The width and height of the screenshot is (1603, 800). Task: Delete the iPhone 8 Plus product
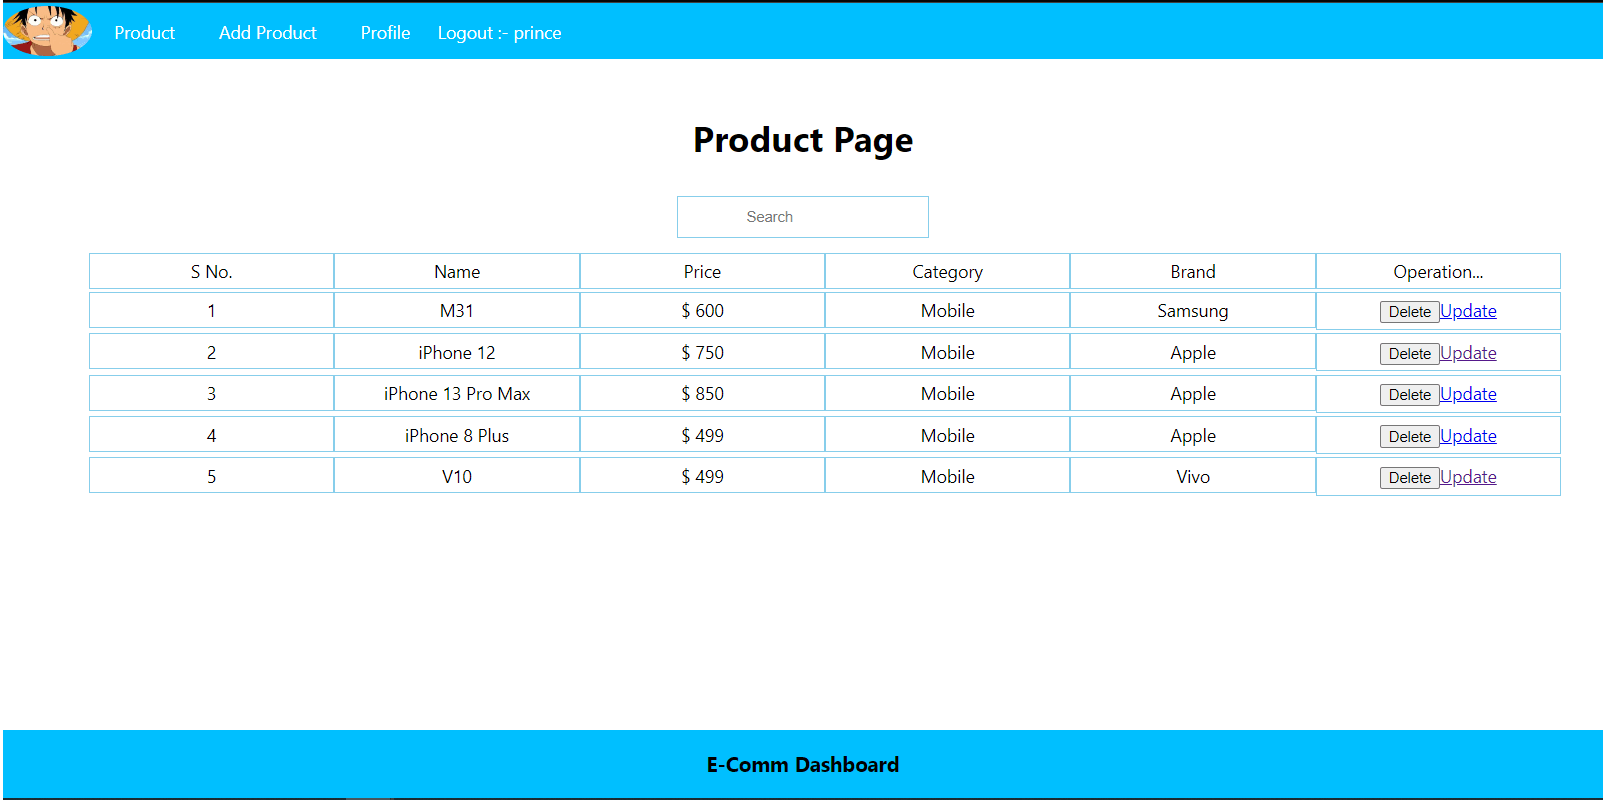[1408, 437]
